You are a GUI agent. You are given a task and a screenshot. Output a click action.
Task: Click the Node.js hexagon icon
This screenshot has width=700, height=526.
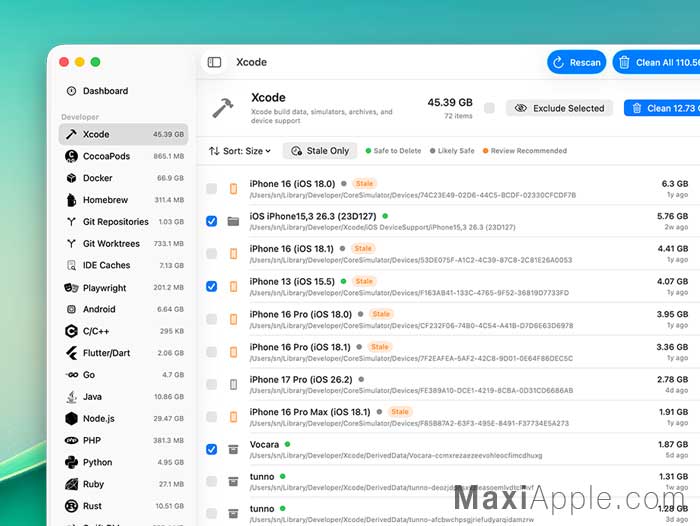coord(71,418)
